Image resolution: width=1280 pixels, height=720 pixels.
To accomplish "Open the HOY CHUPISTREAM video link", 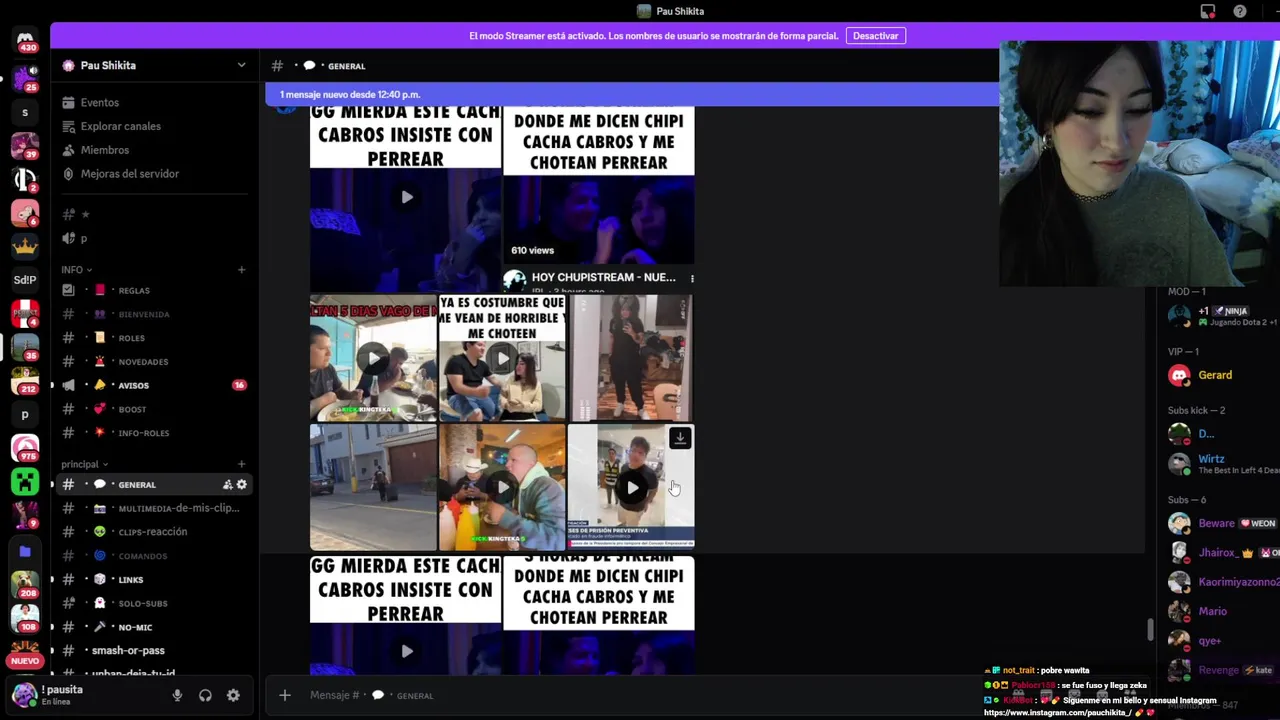I will (x=603, y=277).
